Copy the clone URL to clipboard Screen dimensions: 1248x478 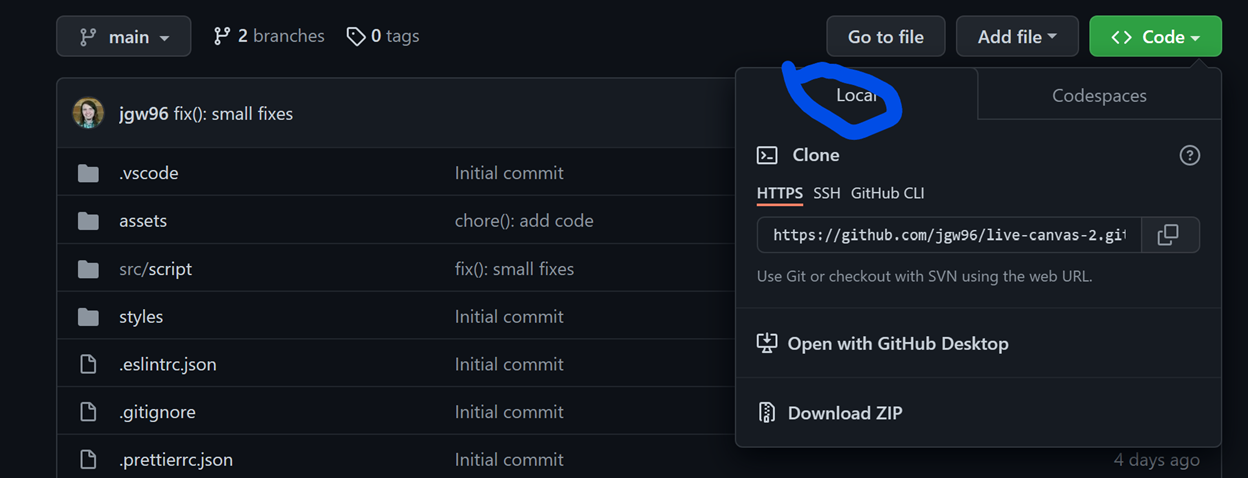coord(1168,235)
